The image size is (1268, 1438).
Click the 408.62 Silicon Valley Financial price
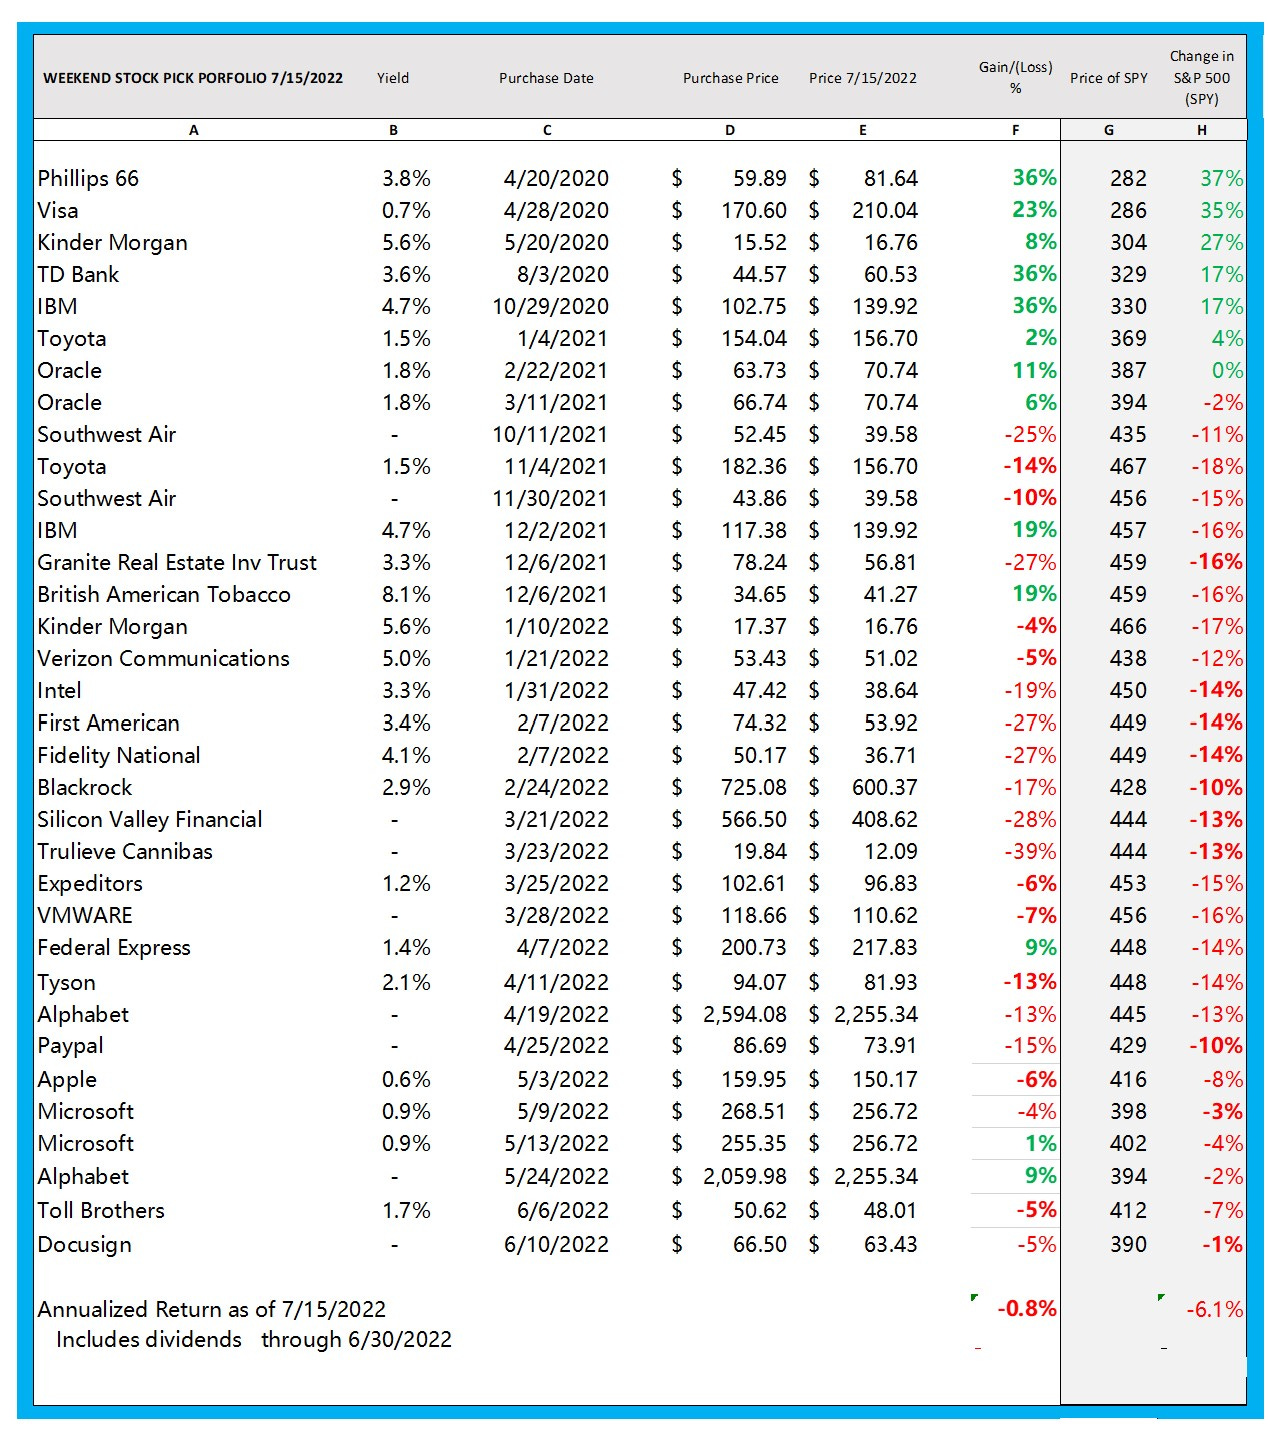885,819
